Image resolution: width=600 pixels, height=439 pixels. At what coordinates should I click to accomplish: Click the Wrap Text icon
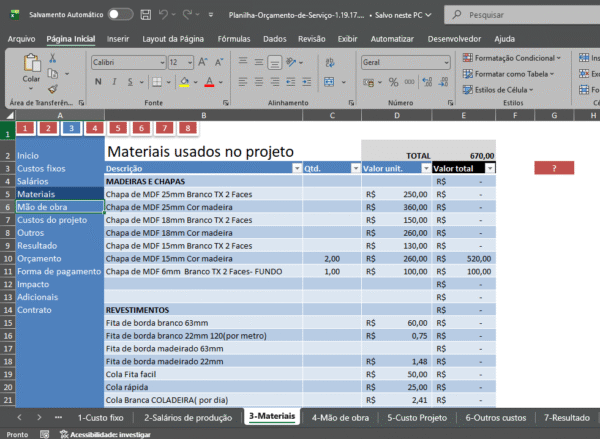329,62
